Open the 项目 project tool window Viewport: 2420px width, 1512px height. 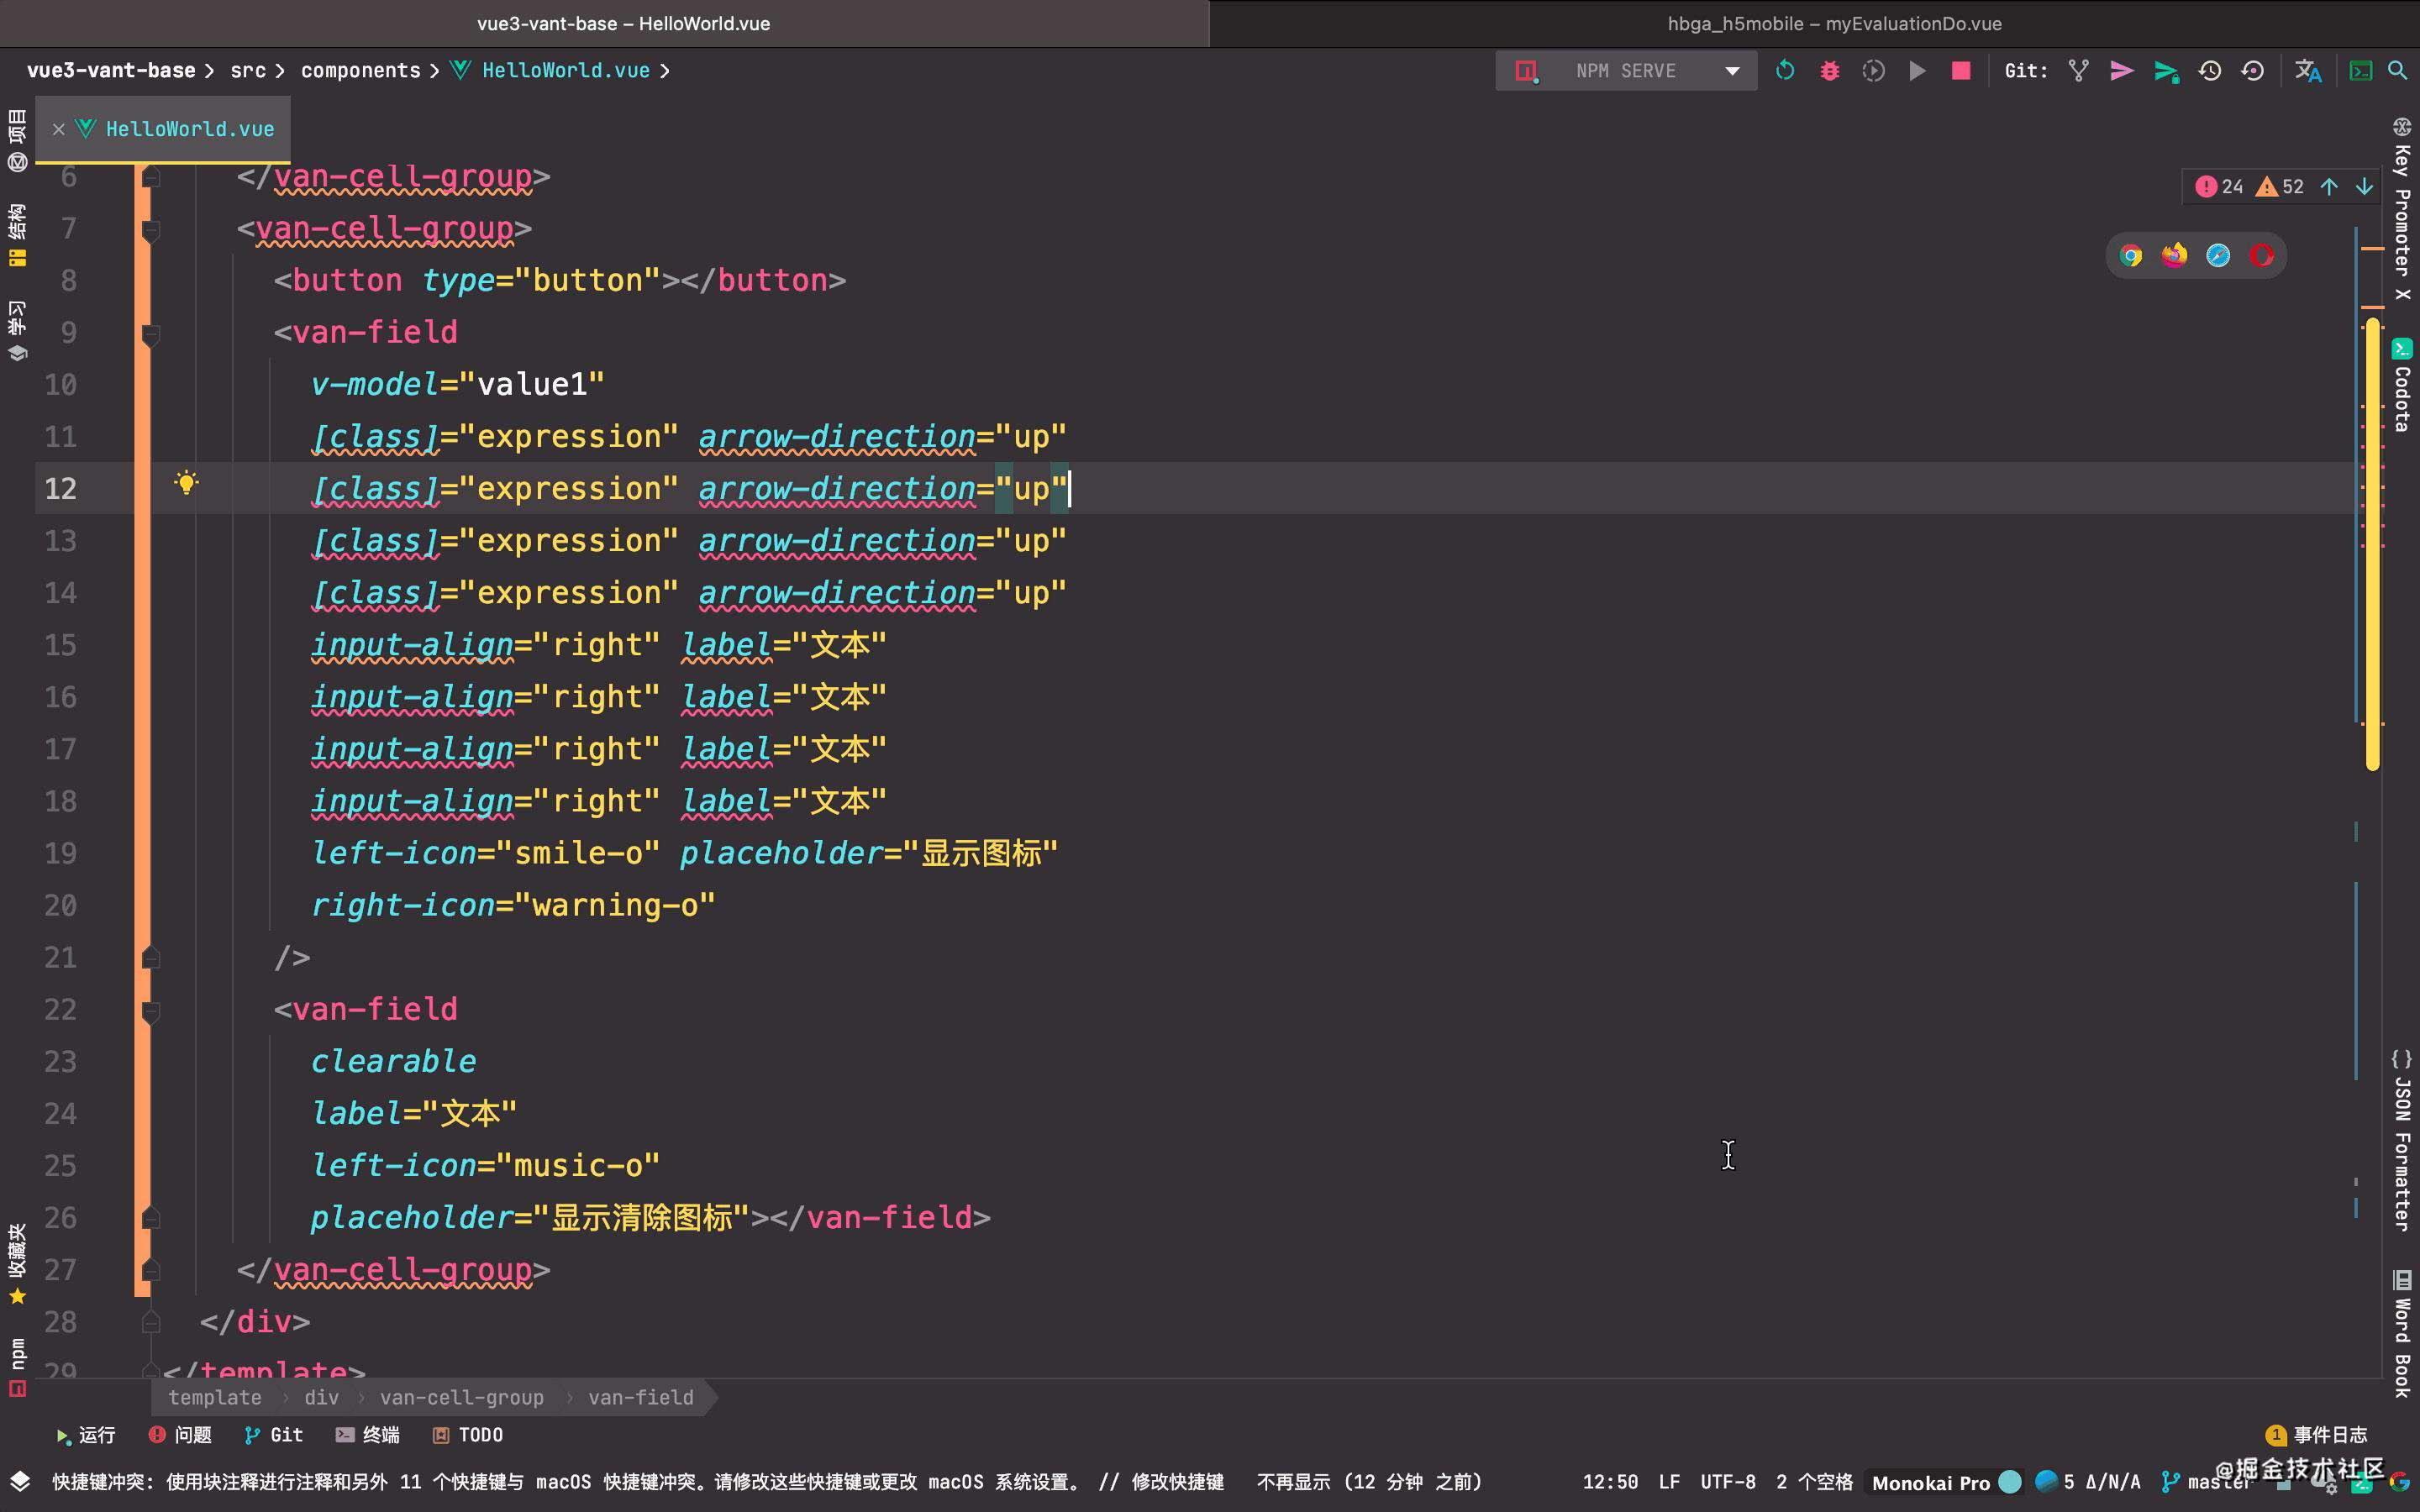pyautogui.click(x=17, y=140)
